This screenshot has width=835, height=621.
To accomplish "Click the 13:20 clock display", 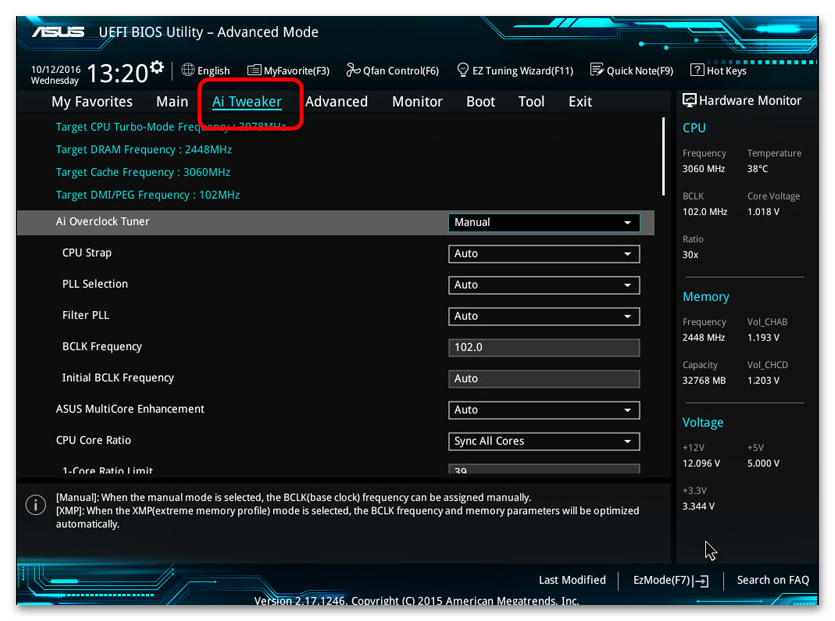I will click(x=117, y=73).
